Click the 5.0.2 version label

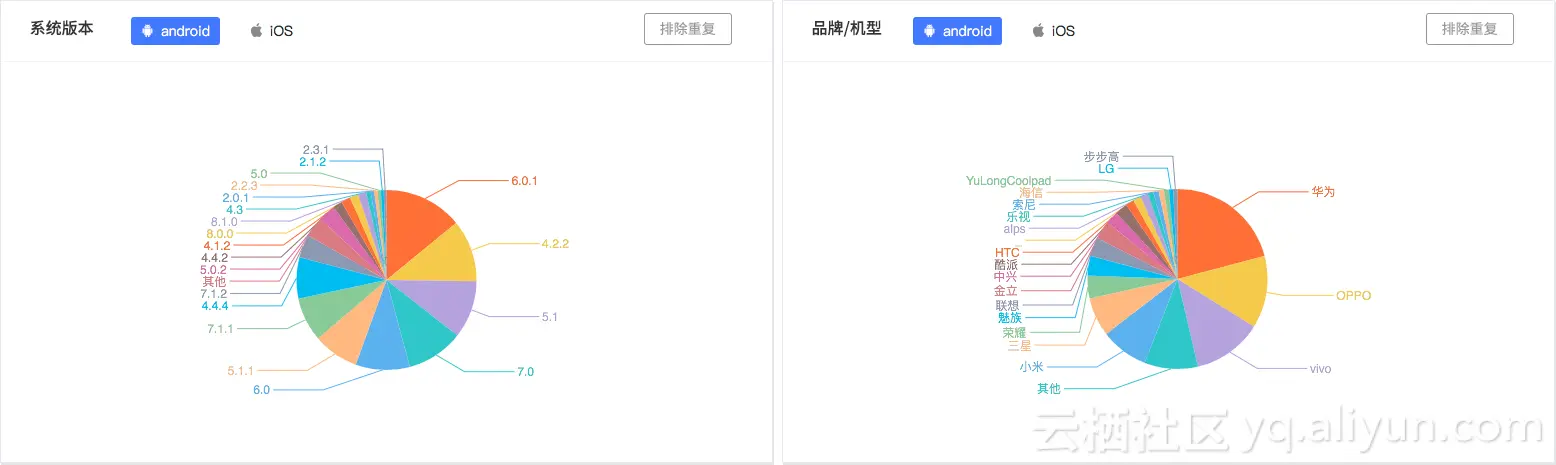click(213, 269)
